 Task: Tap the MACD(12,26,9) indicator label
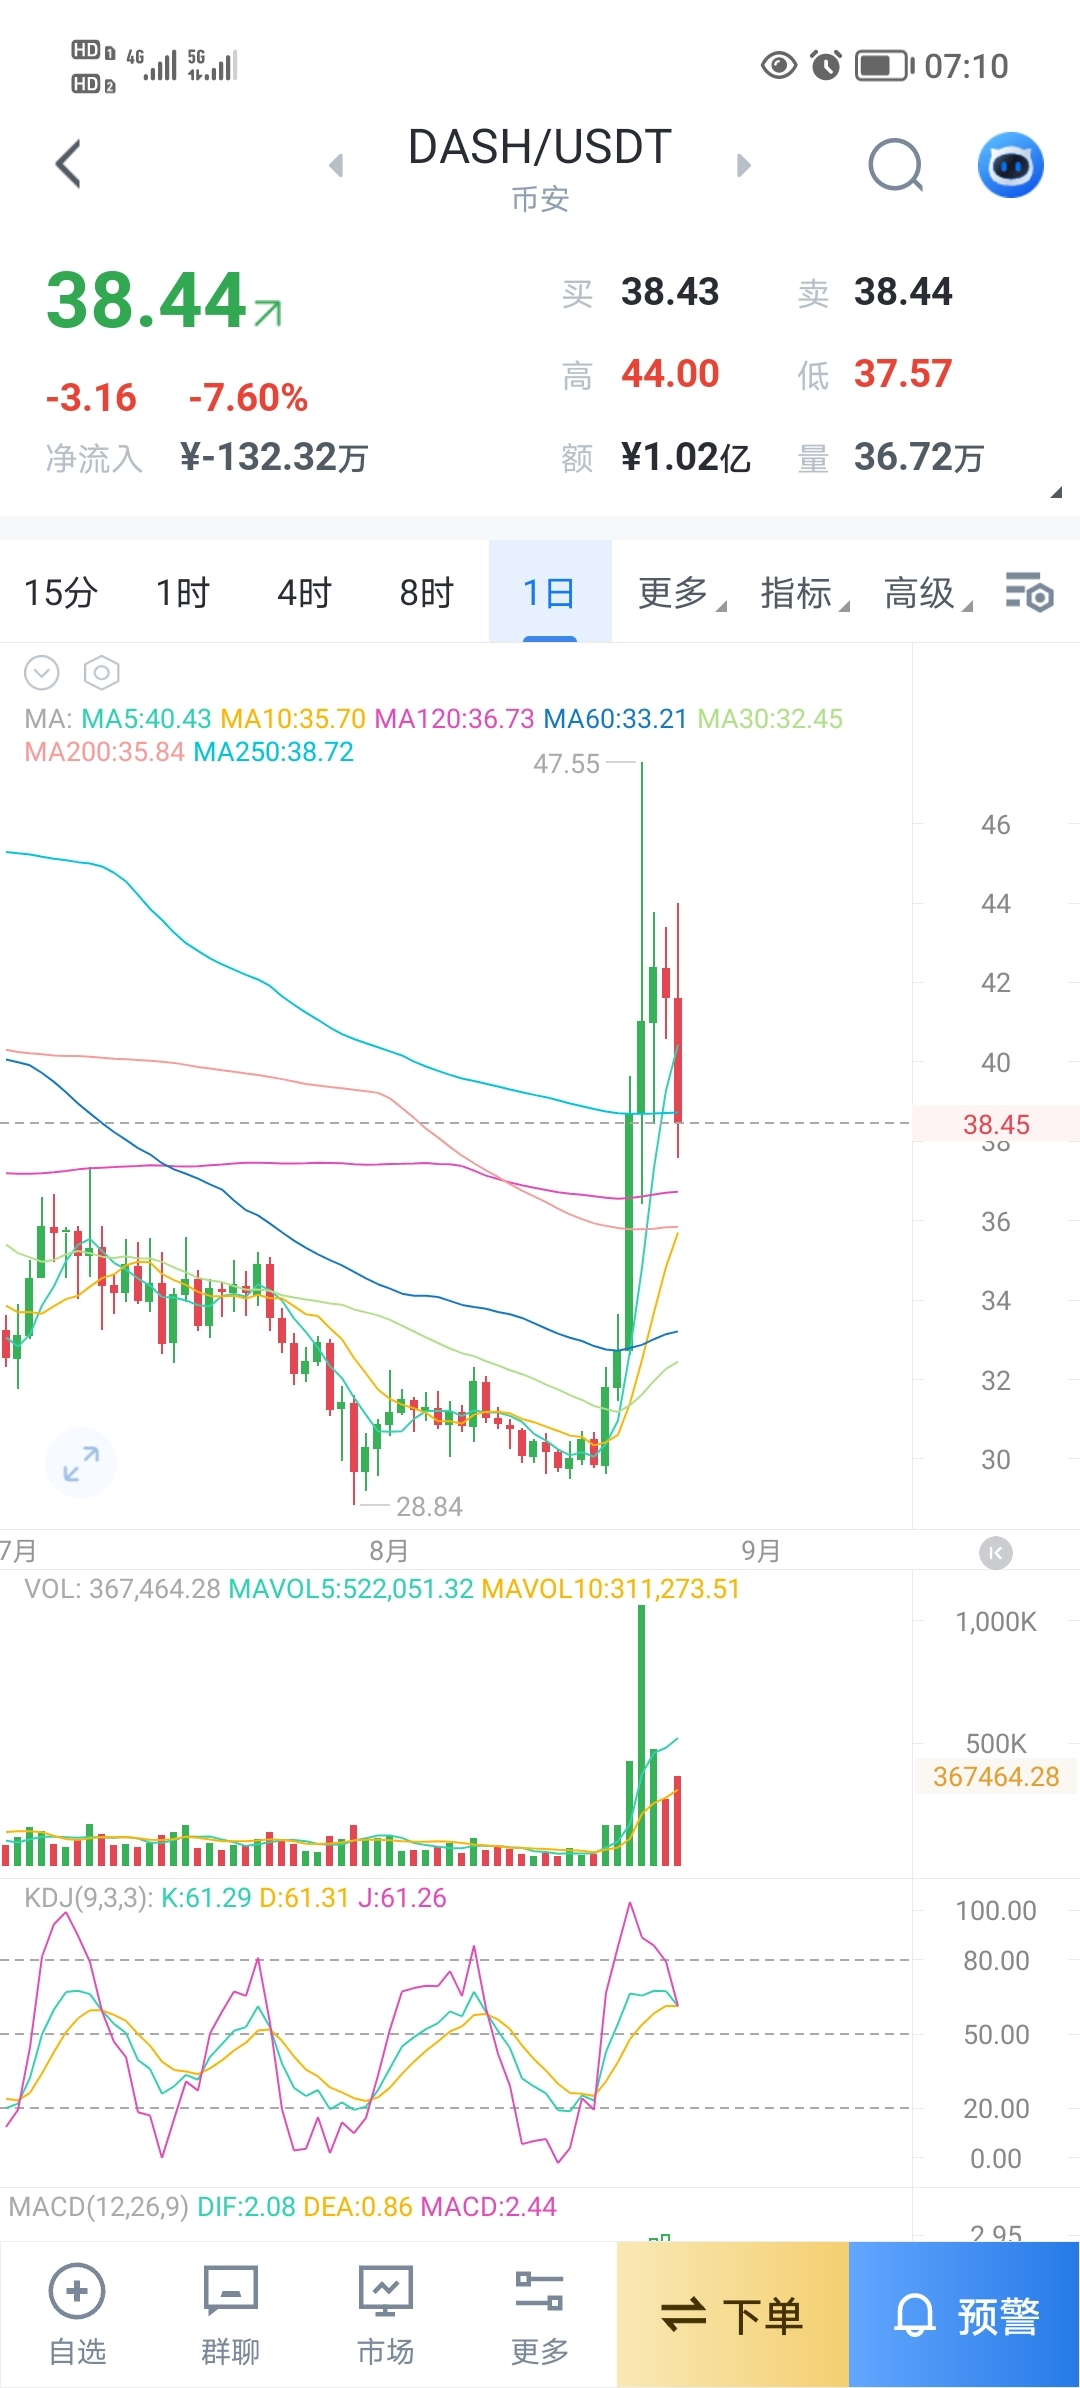98,2207
